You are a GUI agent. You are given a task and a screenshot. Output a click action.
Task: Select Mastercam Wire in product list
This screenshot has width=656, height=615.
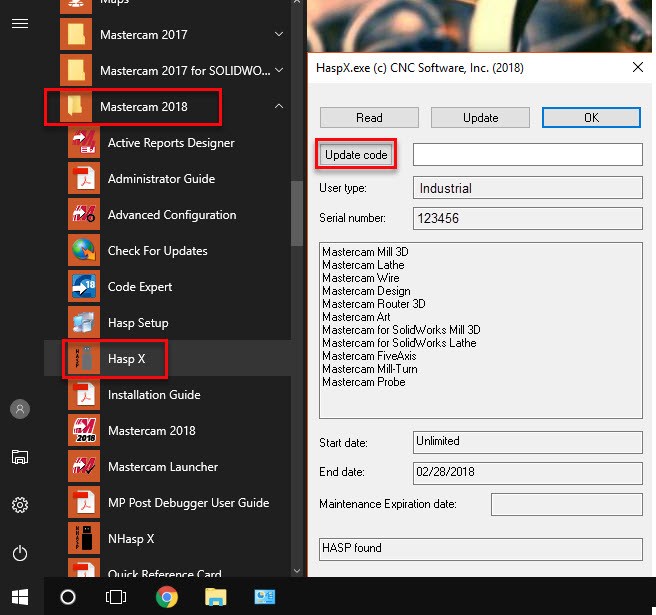tap(361, 278)
